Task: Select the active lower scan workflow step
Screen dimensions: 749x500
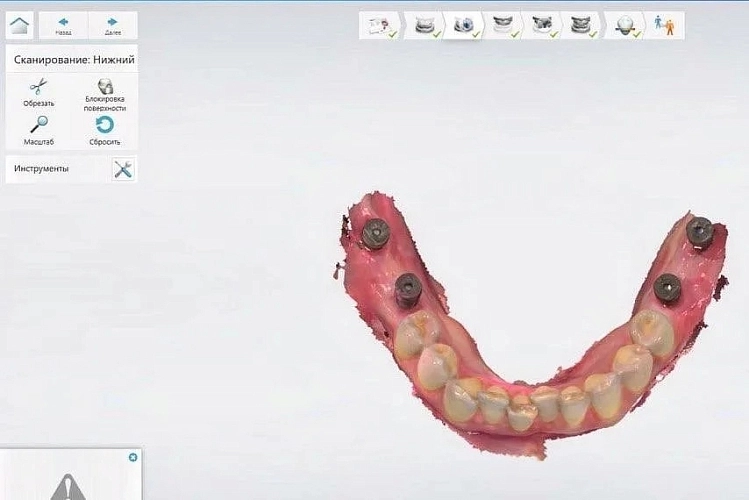Action: (463, 26)
